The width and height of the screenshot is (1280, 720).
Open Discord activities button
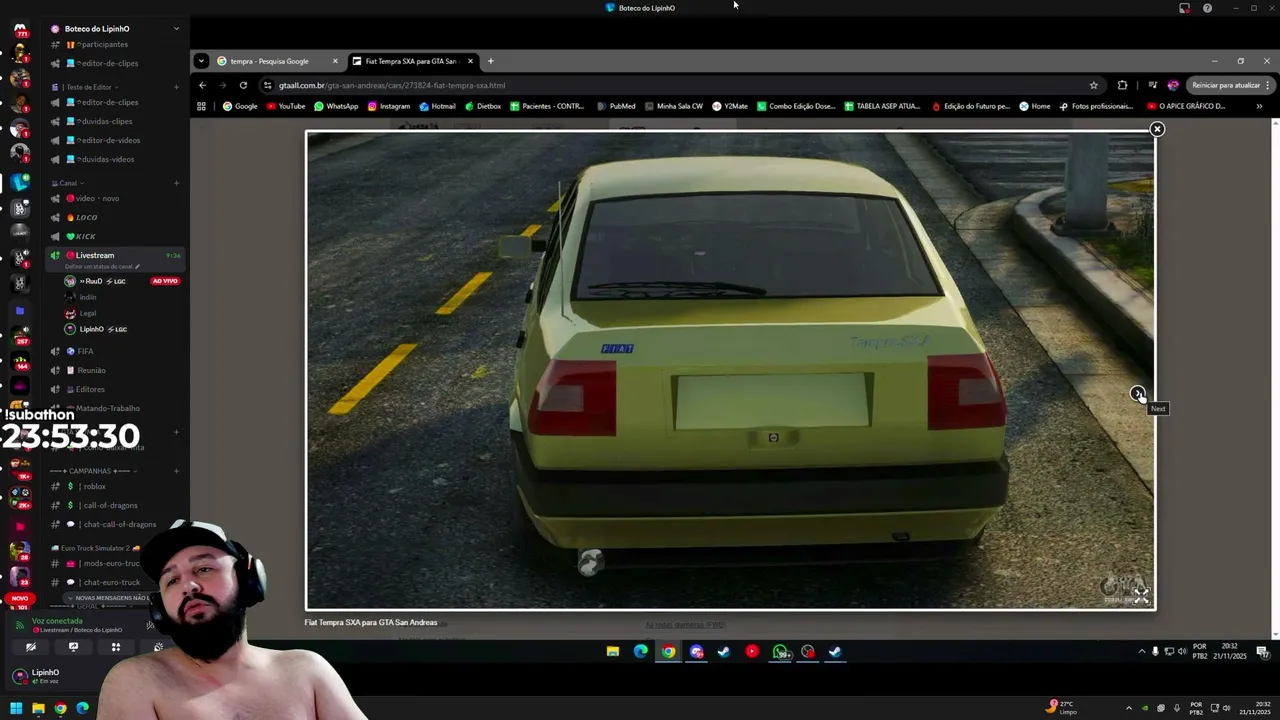pyautogui.click(x=116, y=647)
